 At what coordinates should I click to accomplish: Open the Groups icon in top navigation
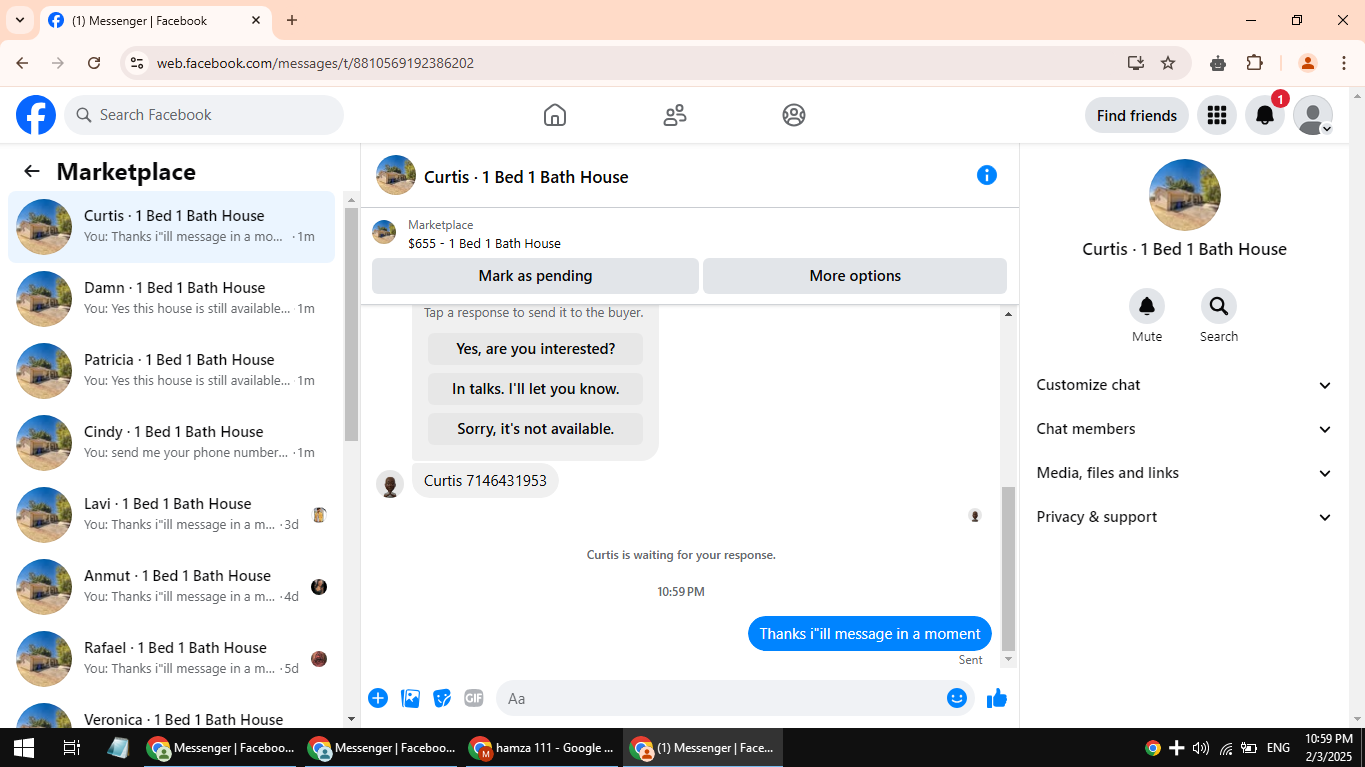794,115
